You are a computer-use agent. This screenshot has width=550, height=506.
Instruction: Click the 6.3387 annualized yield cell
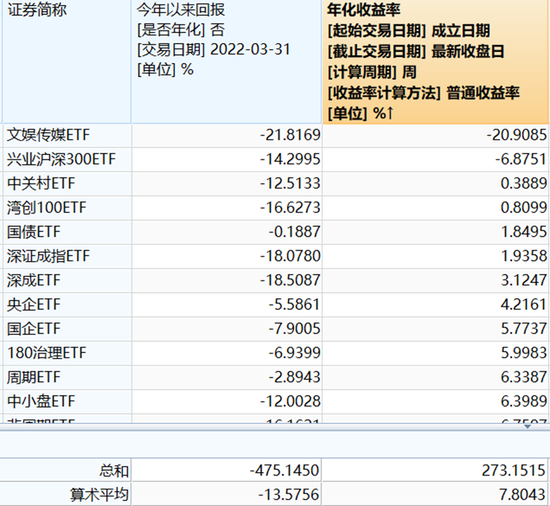pos(435,377)
